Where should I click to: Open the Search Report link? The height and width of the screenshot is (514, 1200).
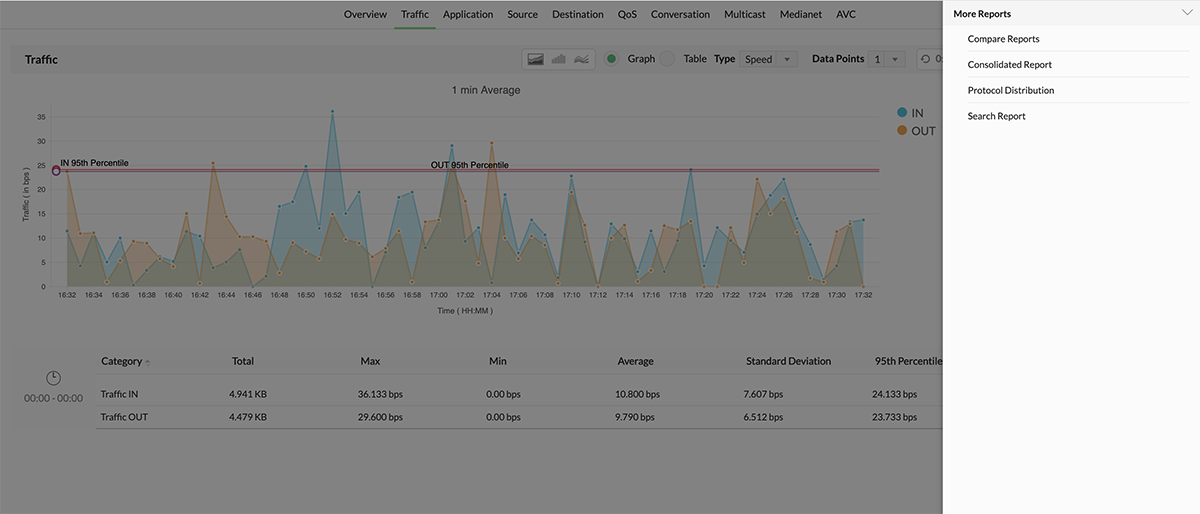[996, 116]
